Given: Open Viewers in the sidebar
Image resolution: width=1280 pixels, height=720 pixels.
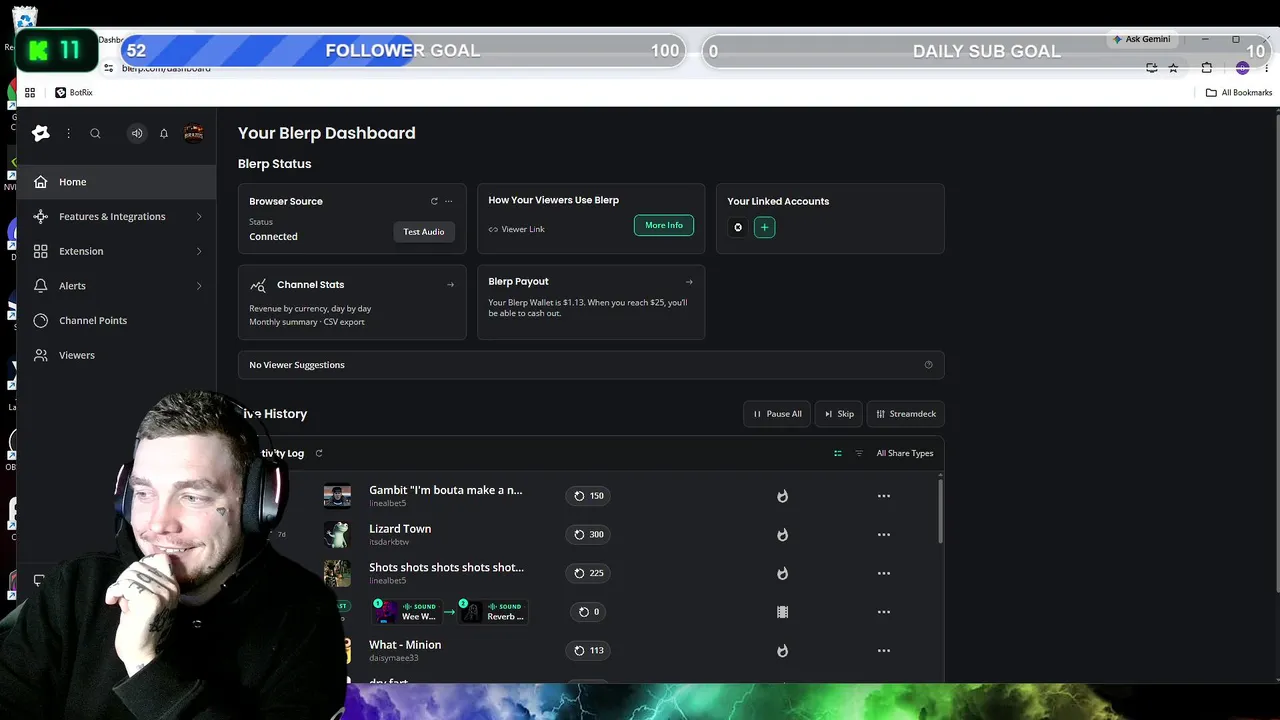Looking at the screenshot, I should 116,355.
